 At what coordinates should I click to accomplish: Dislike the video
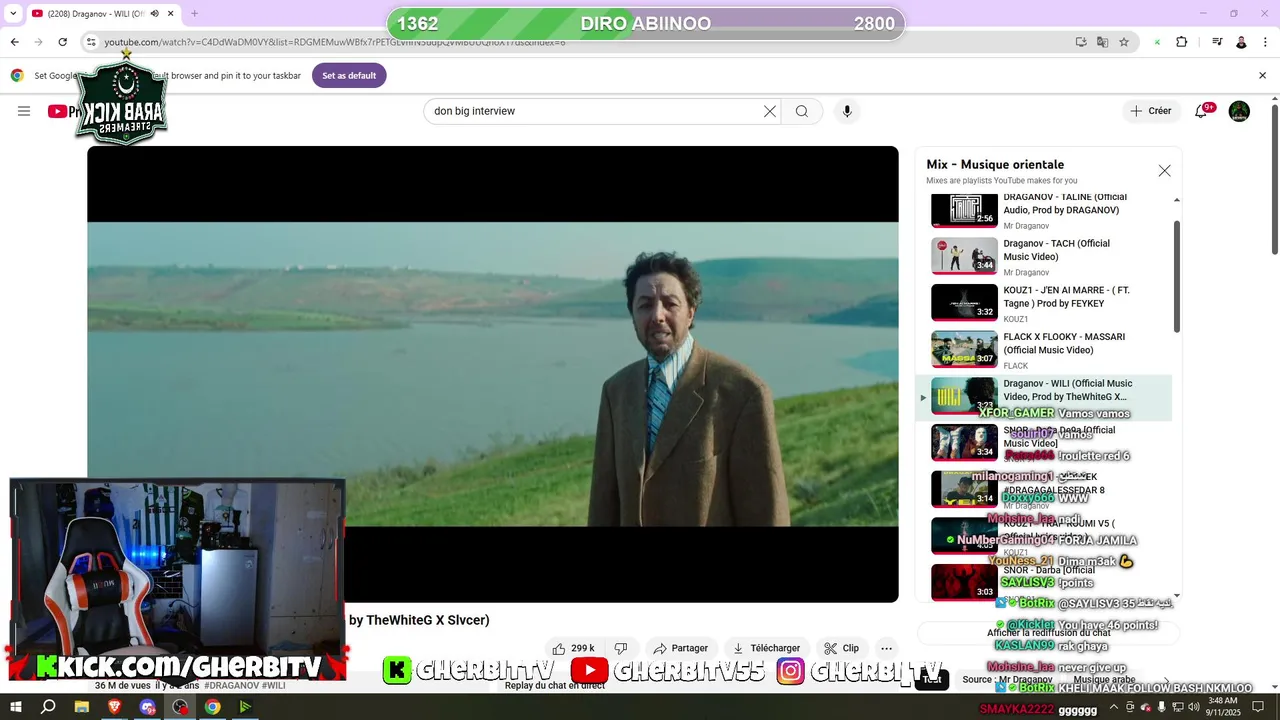point(620,648)
